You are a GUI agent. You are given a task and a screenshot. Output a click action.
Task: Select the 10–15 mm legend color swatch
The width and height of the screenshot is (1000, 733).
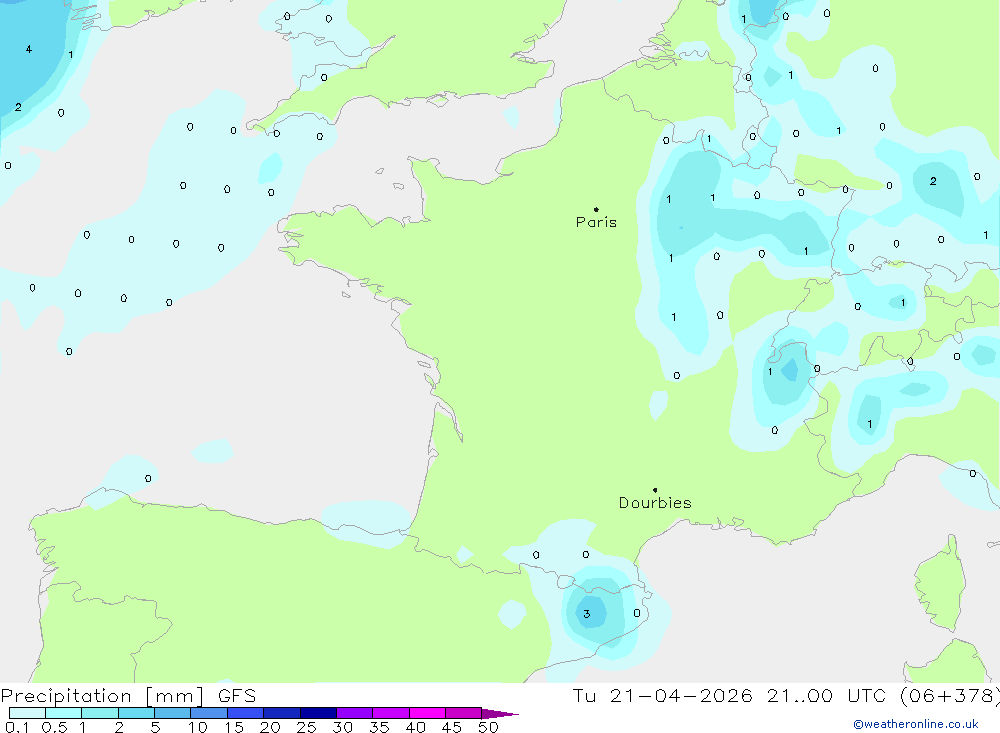(x=209, y=713)
